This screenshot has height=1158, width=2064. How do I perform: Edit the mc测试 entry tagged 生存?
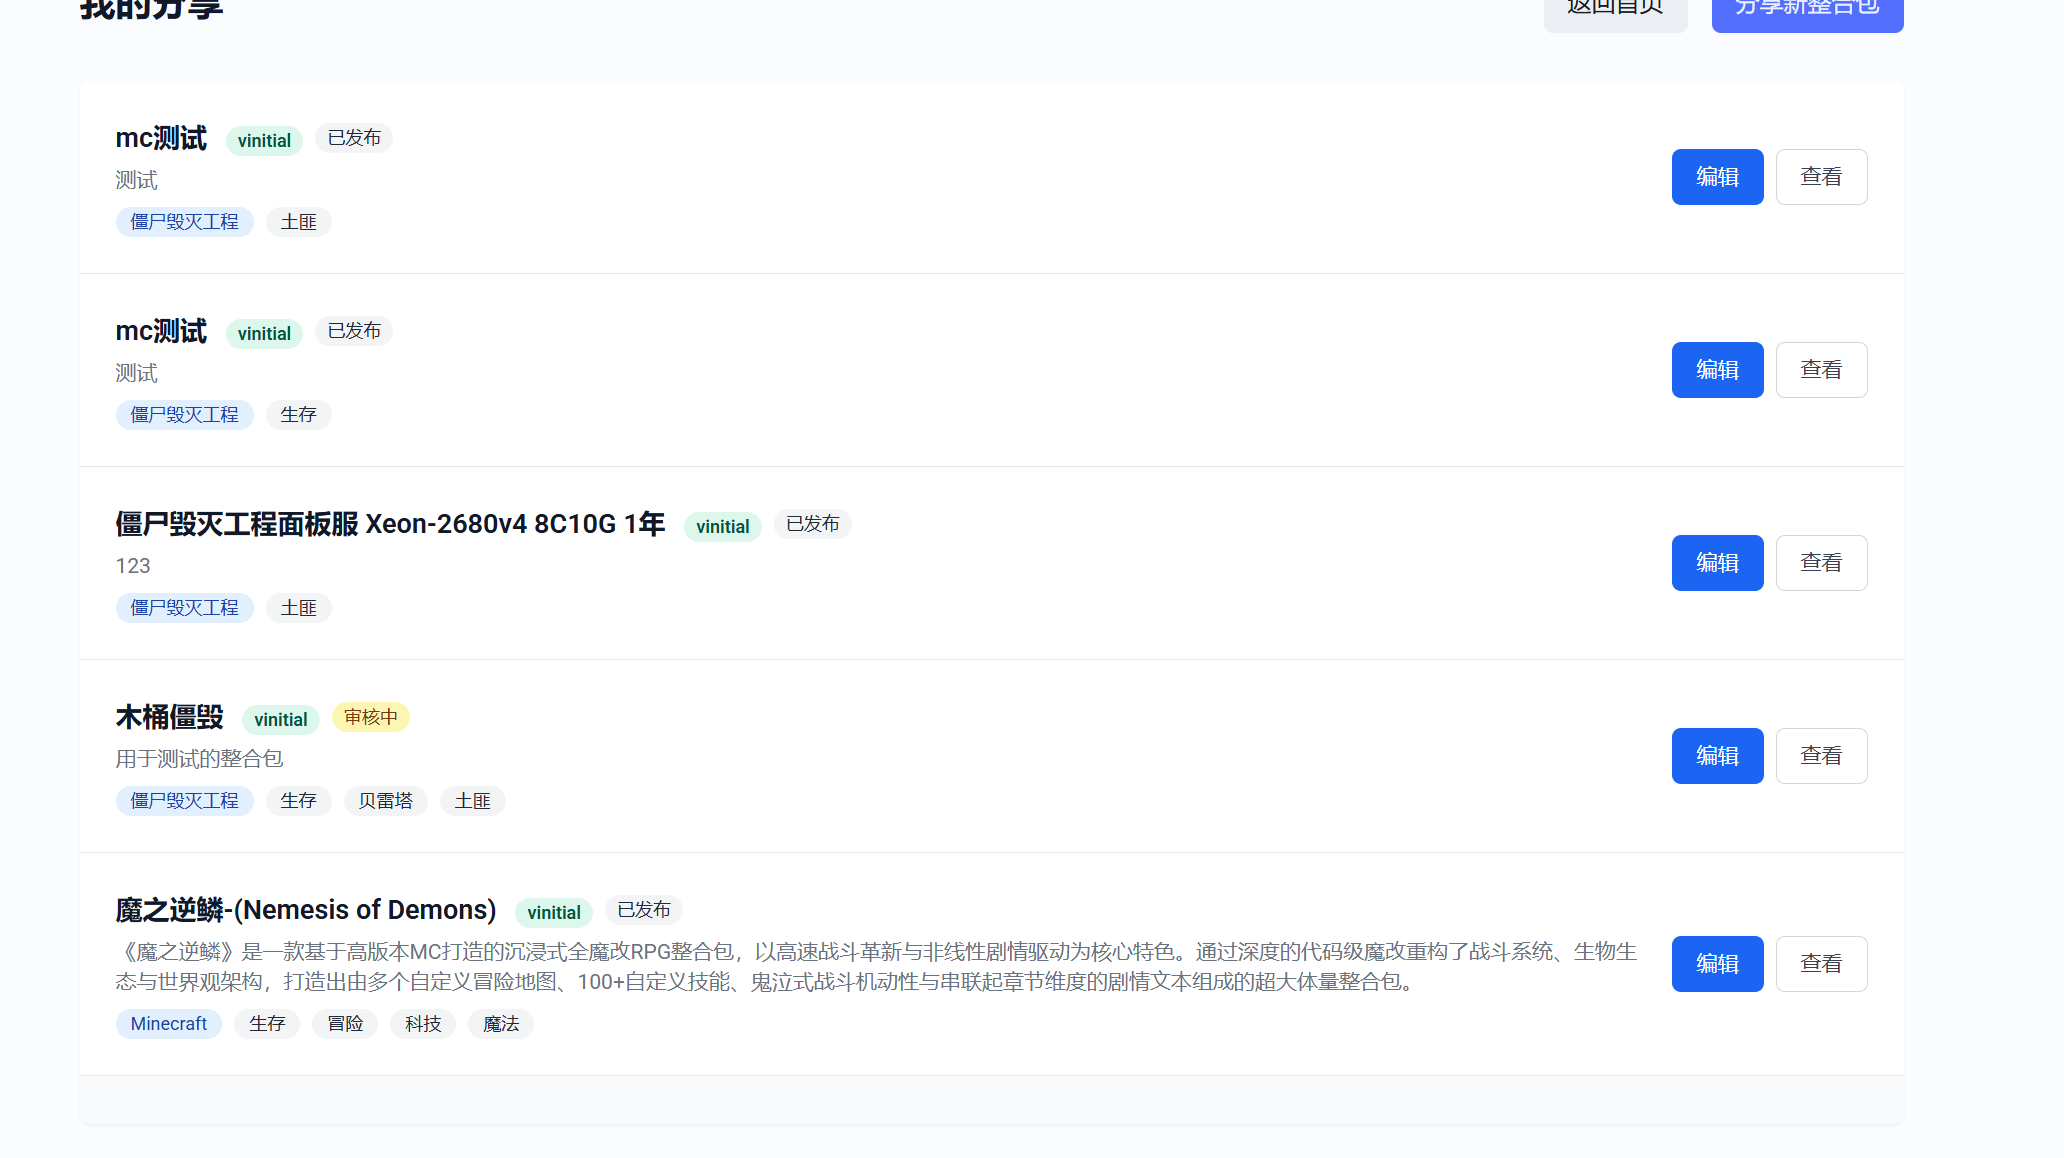tap(1717, 370)
